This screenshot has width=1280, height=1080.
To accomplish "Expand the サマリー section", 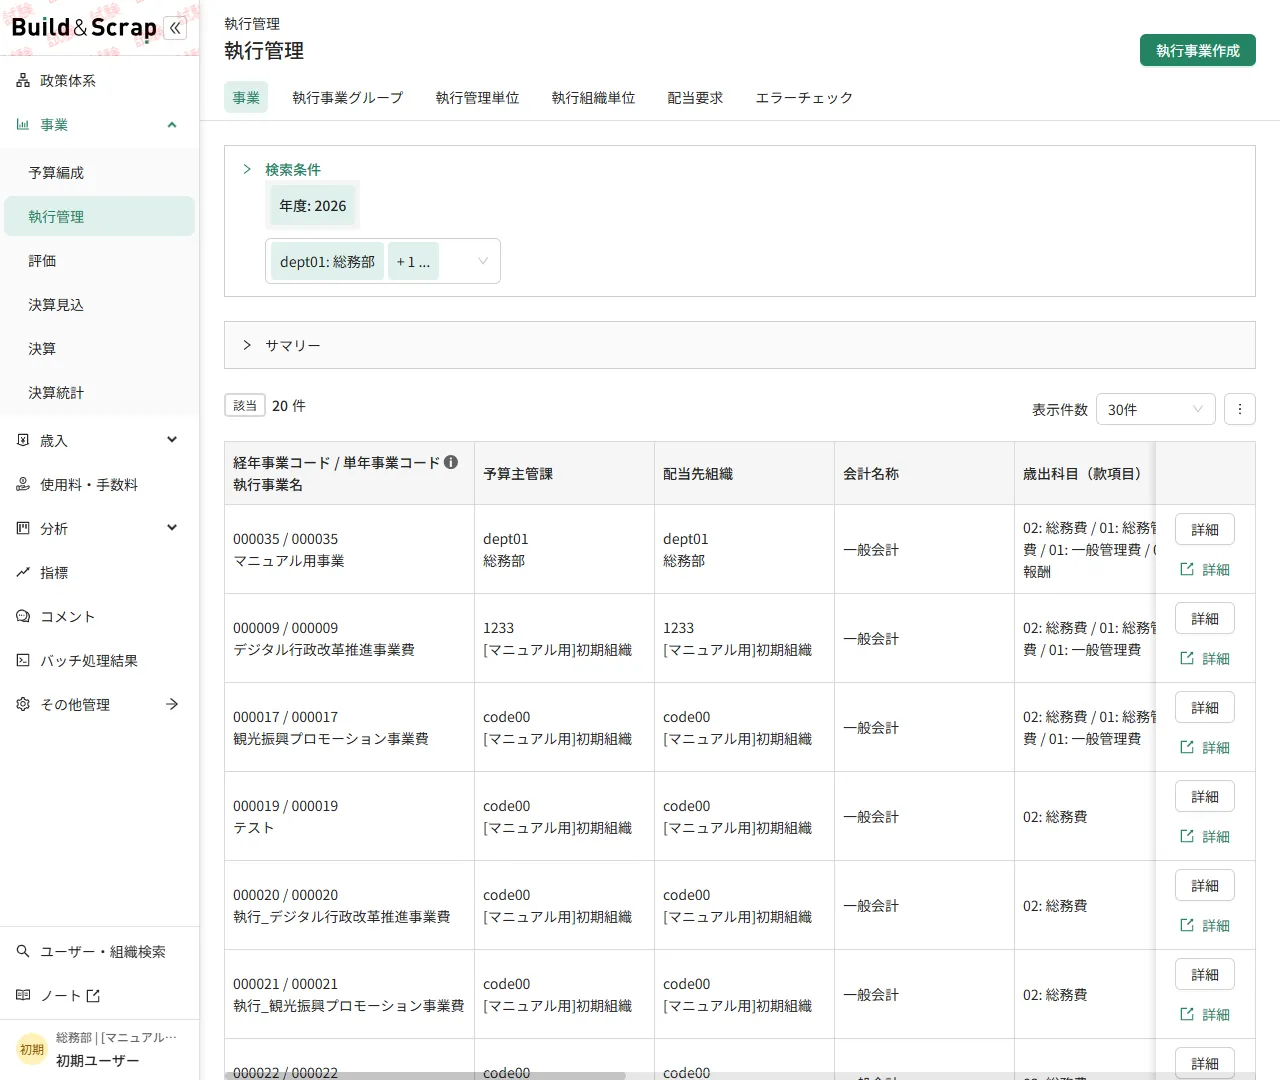I will [x=247, y=345].
